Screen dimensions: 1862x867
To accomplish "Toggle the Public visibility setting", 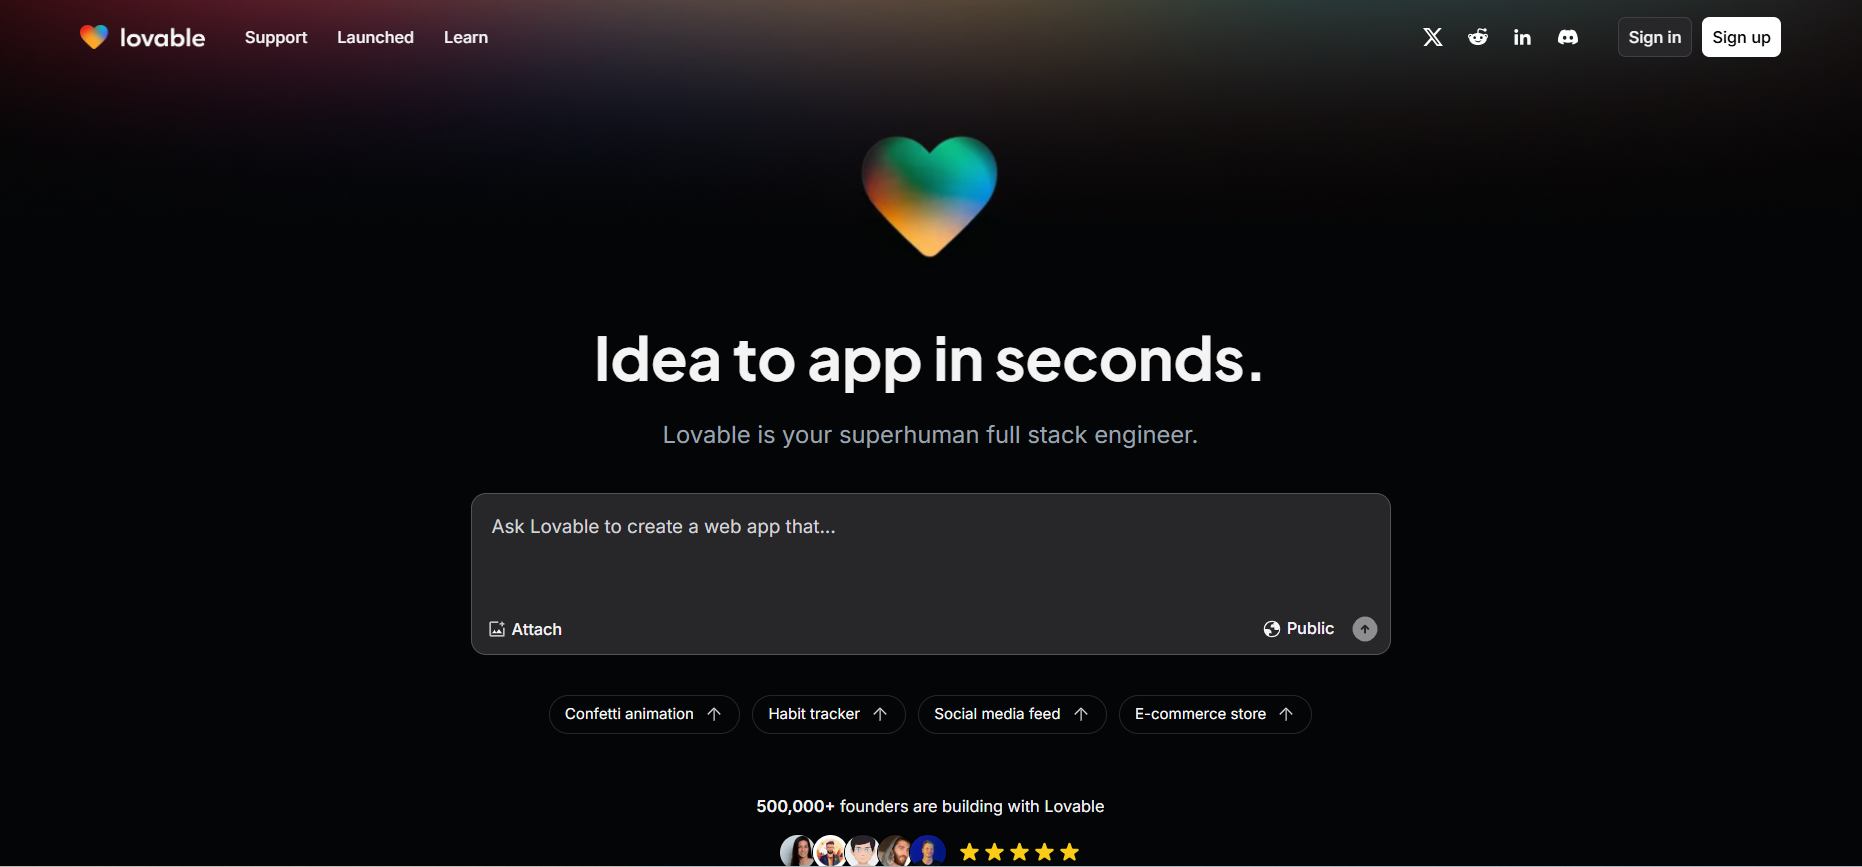I will [x=1299, y=629].
